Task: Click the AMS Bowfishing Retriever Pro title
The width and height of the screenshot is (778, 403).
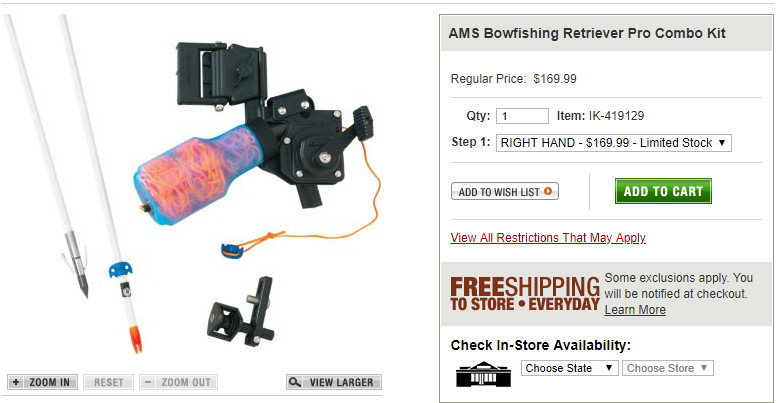Action: click(x=587, y=33)
